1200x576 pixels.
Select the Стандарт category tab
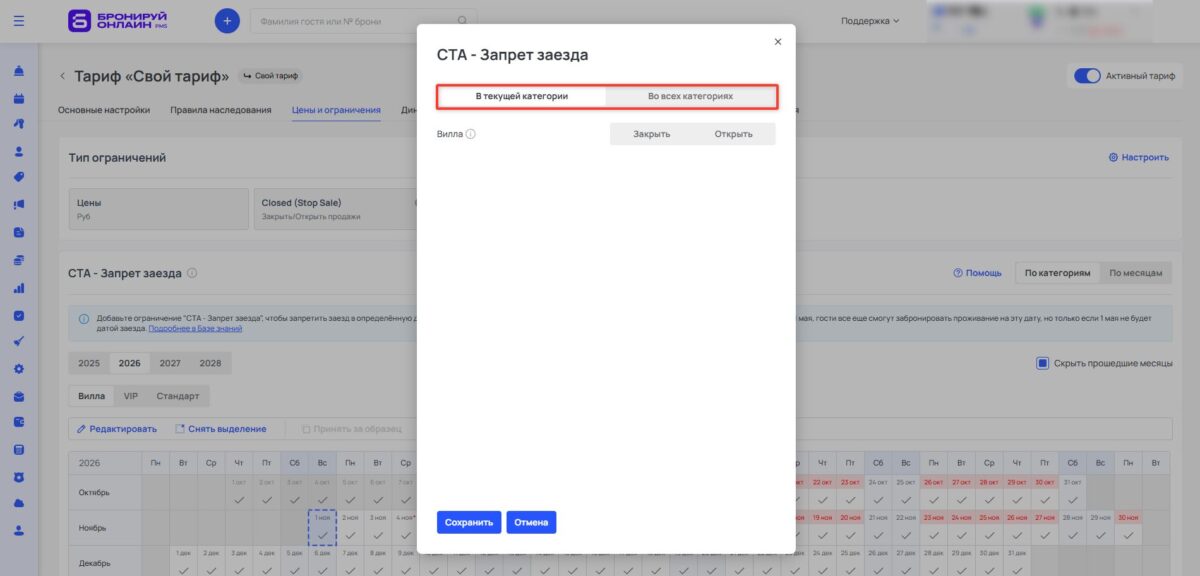coord(178,396)
